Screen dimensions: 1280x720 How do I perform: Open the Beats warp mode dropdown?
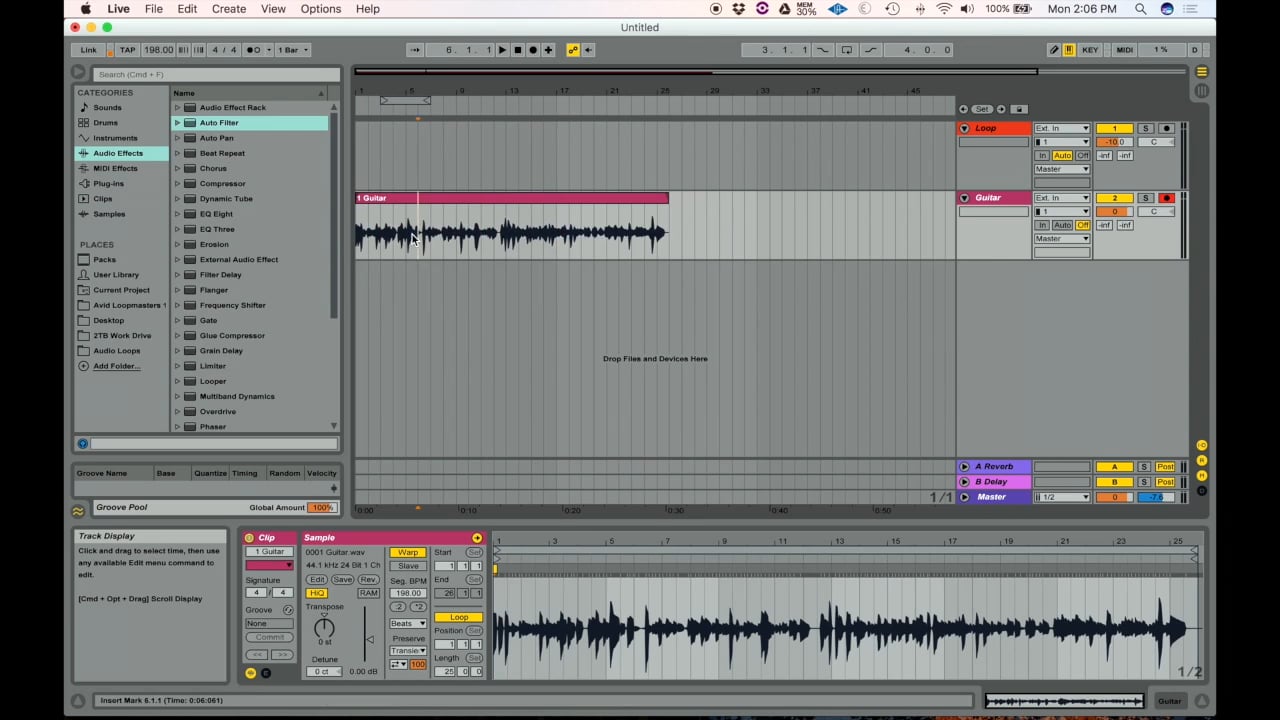[x=407, y=623]
